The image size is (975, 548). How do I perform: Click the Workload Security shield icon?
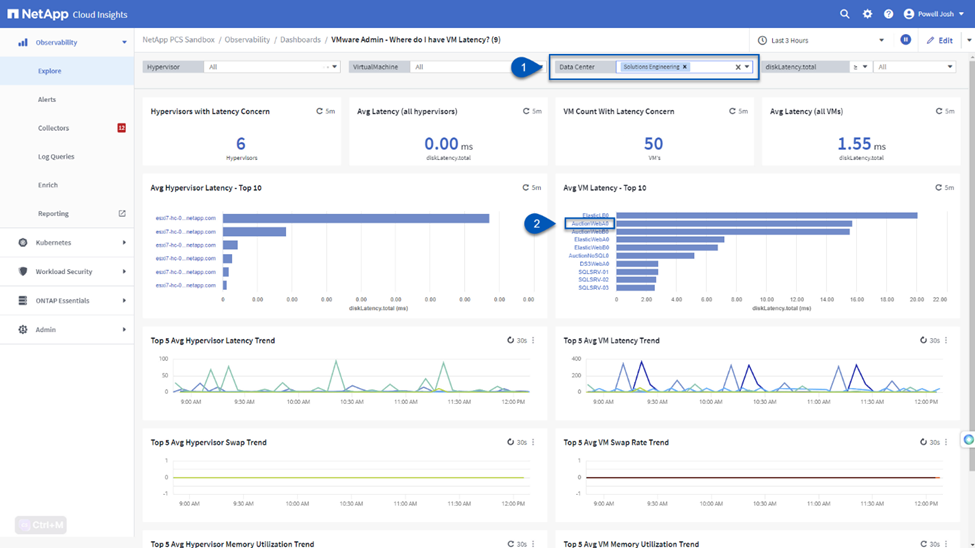[23, 272]
